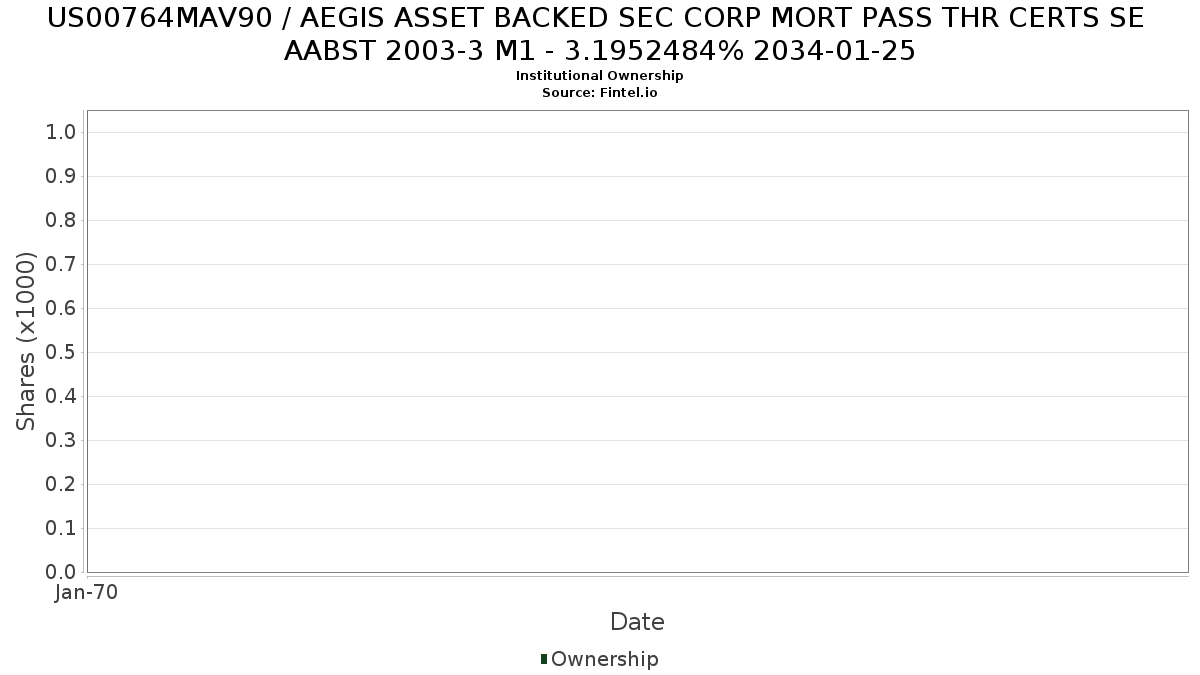Click the Shares (x1000) axis title
Screen dimensions: 1200x675
[26, 342]
